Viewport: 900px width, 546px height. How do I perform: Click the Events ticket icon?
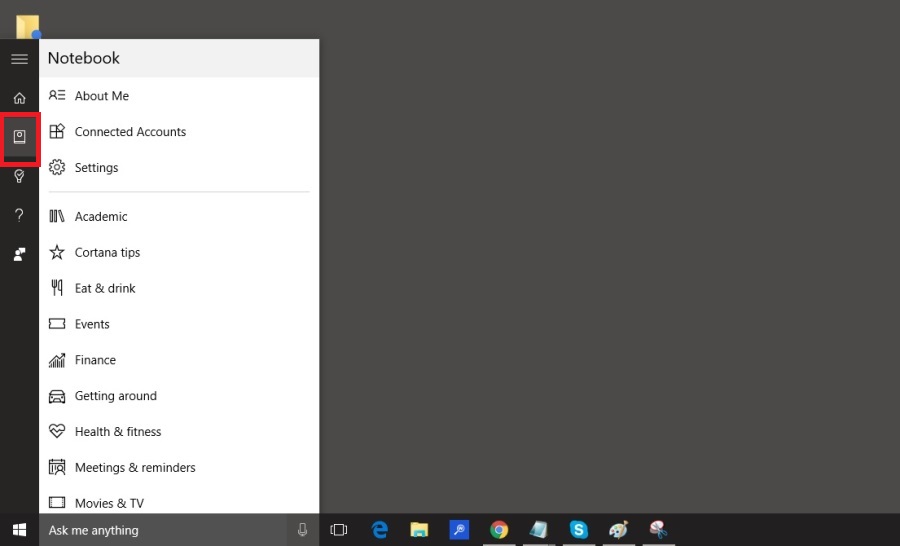(x=57, y=324)
